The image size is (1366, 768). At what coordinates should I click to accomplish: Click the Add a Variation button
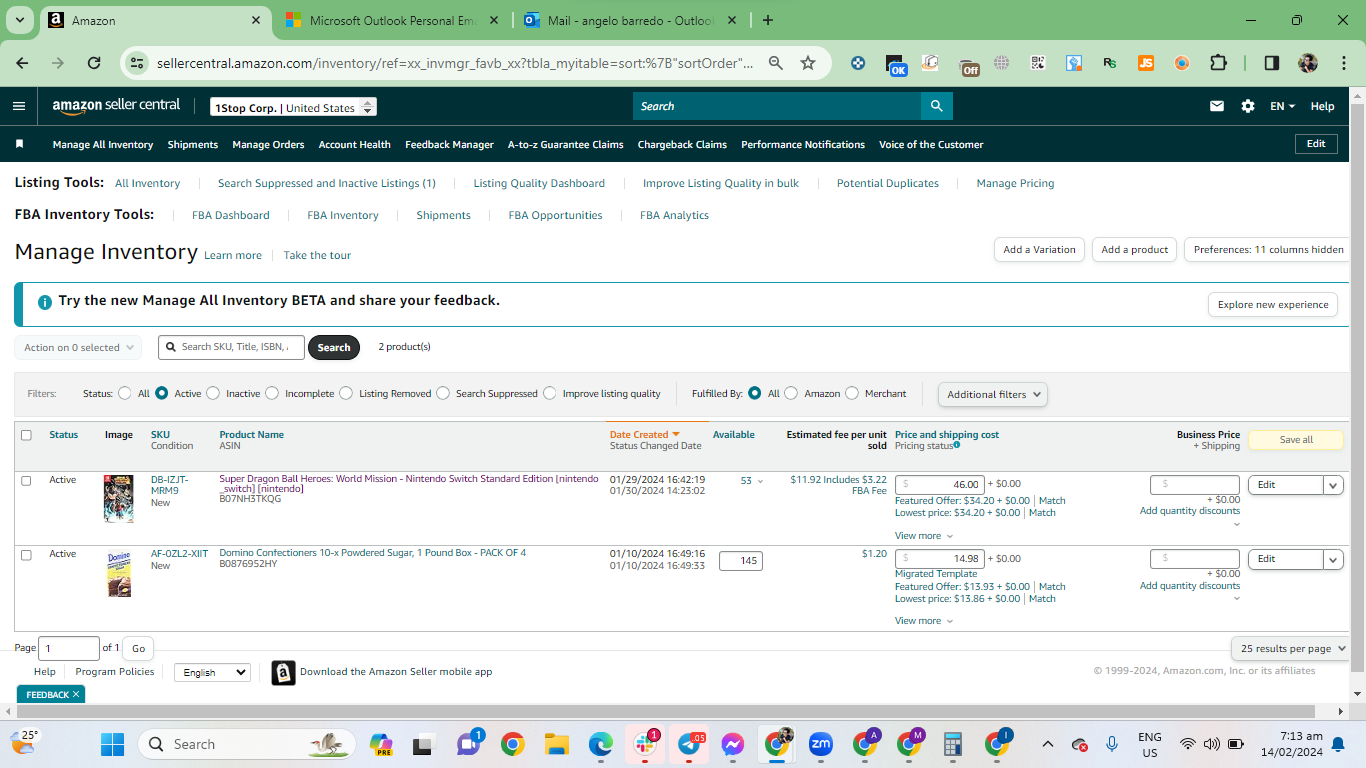tap(1040, 250)
